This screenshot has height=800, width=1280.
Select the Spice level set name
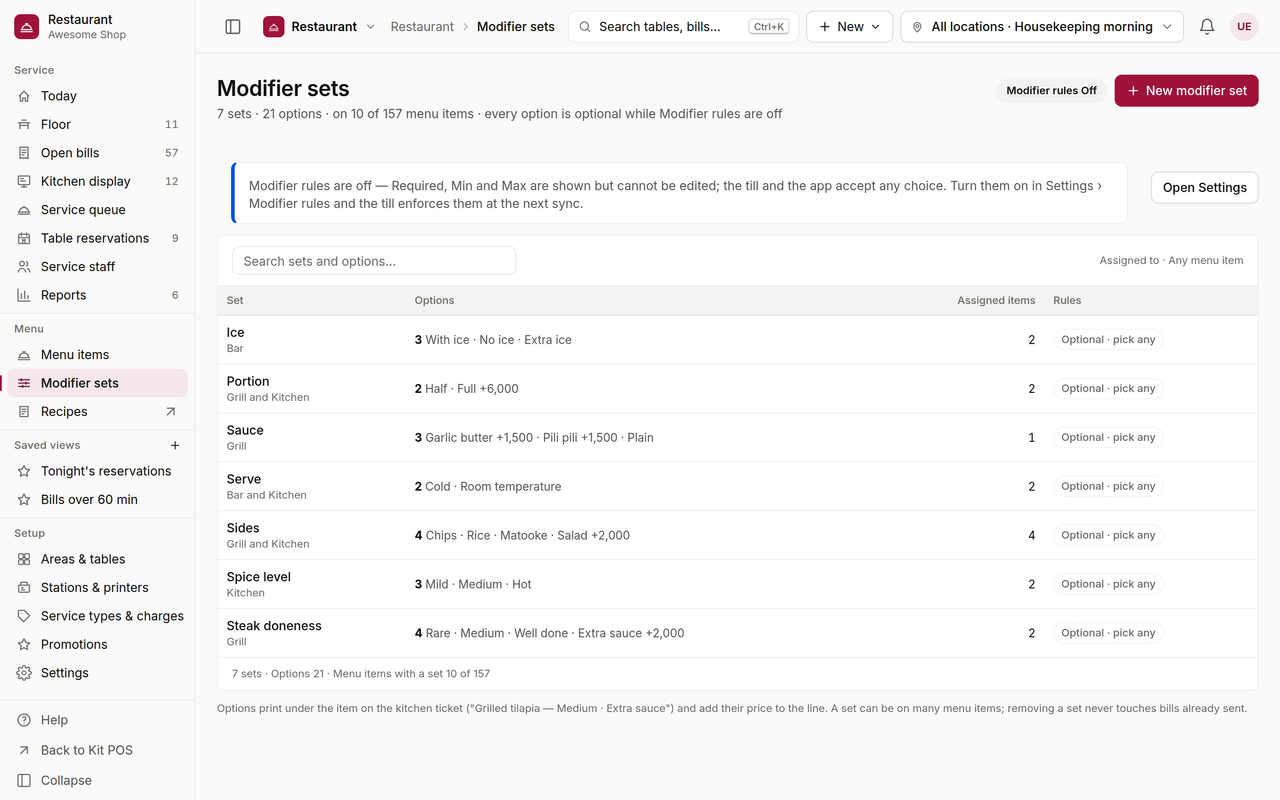coord(258,577)
